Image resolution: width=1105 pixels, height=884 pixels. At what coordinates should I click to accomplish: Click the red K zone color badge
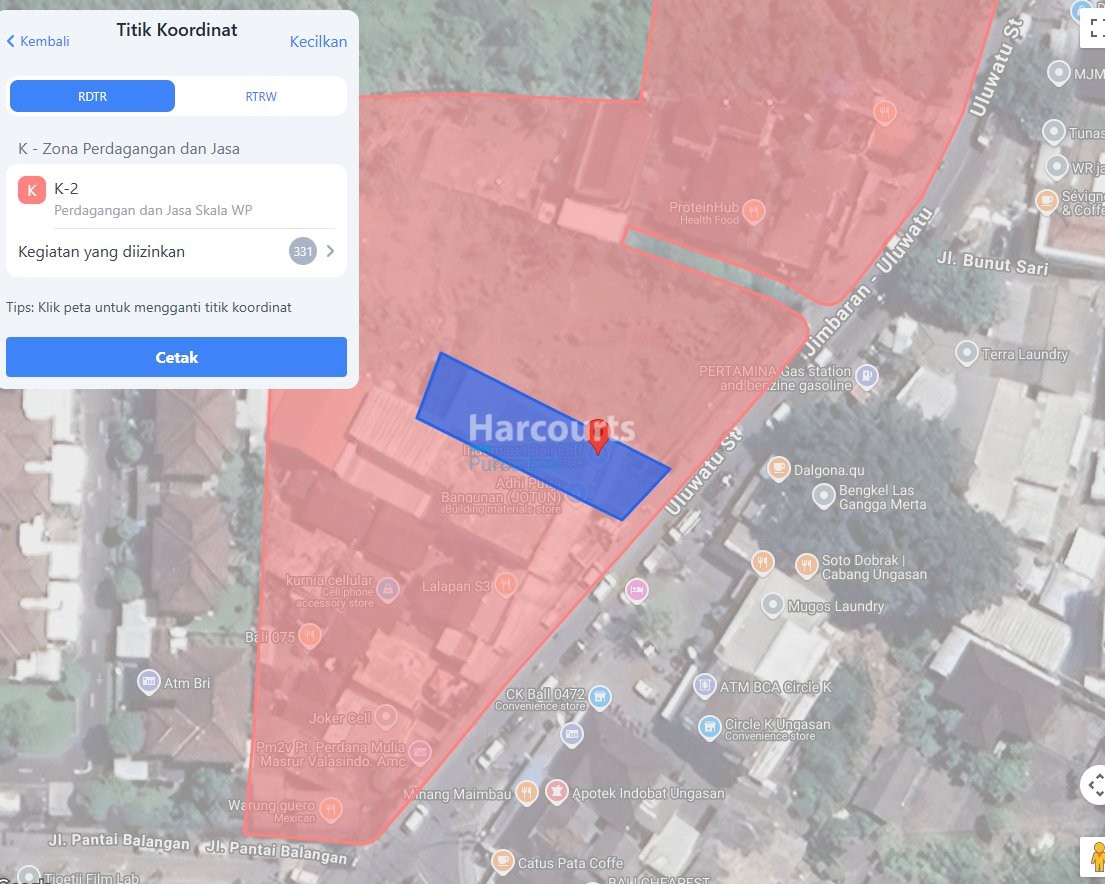[32, 189]
